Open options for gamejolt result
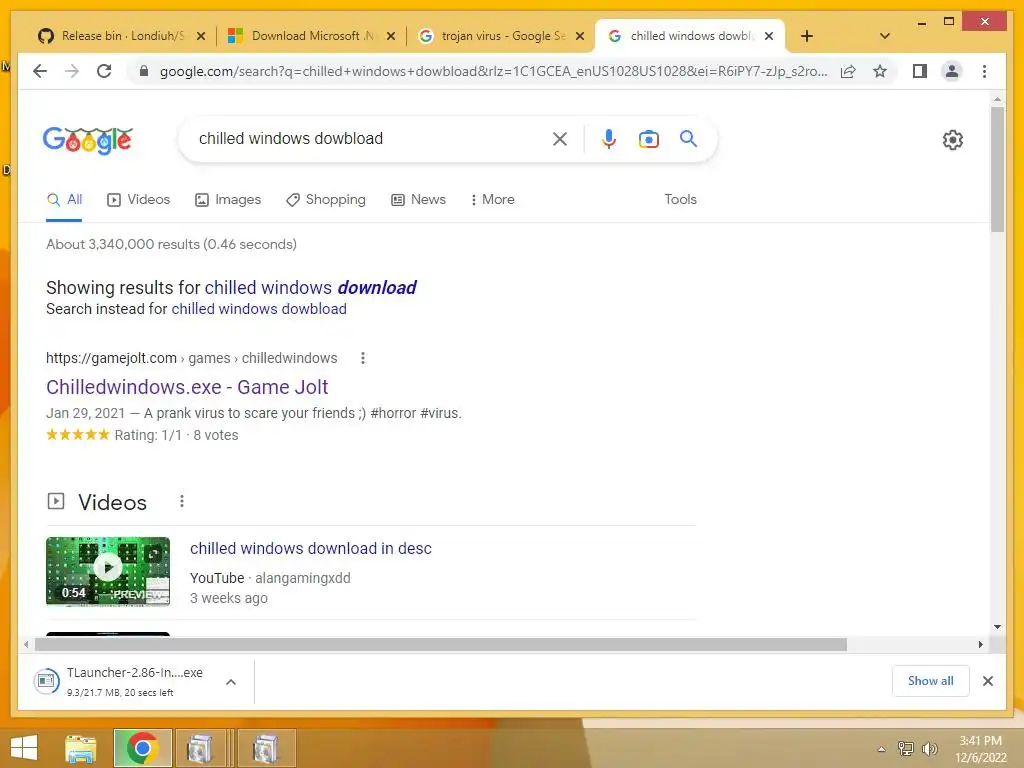This screenshot has height=768, width=1024. (363, 358)
